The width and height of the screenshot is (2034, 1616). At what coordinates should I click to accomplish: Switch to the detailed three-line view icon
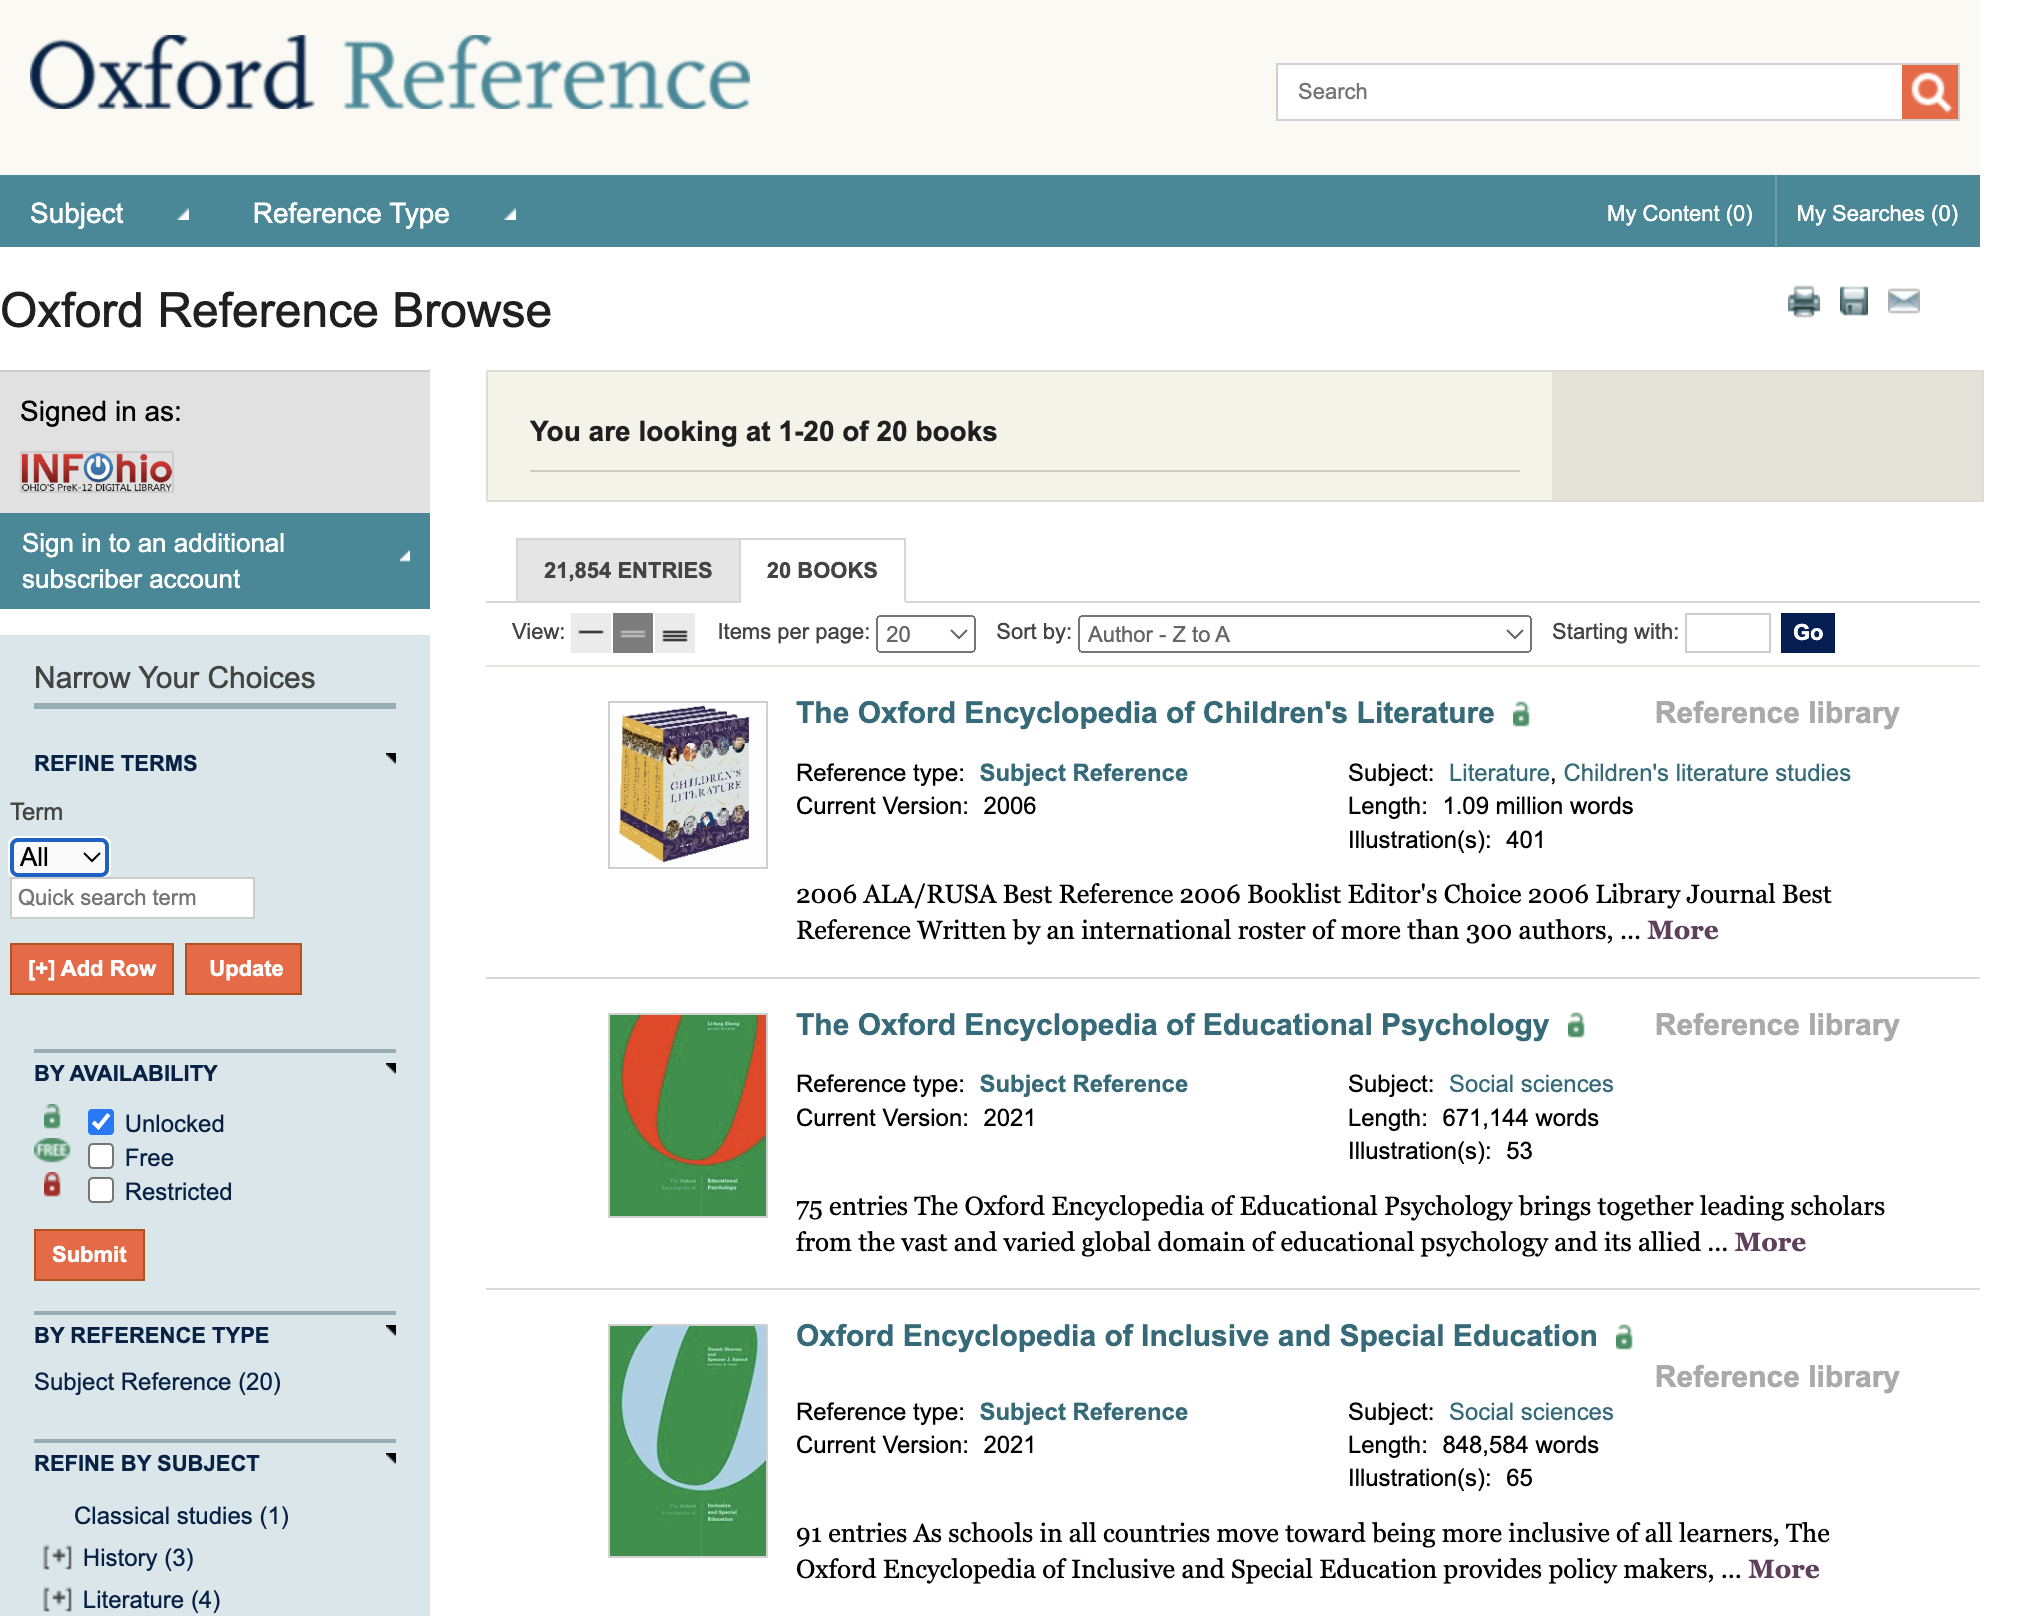click(676, 633)
